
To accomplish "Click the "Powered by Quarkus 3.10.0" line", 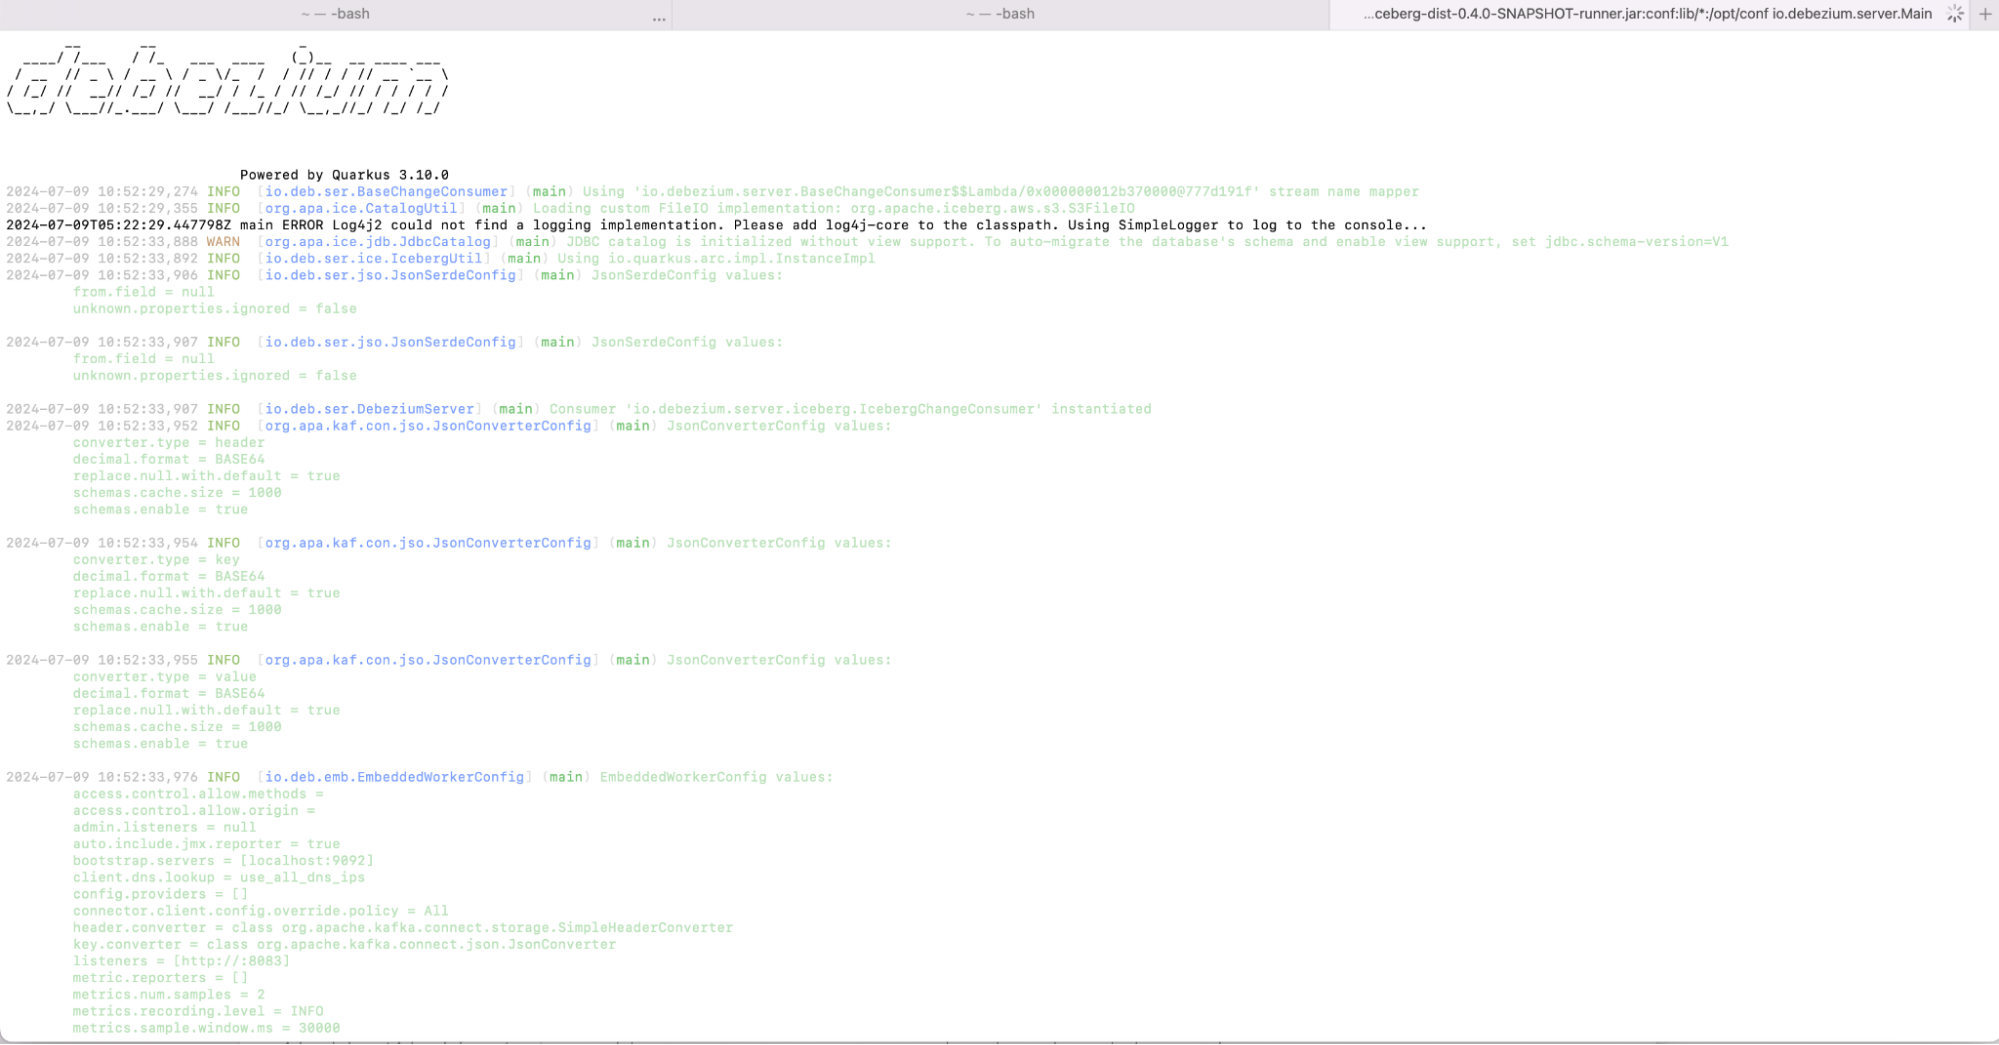I will (x=344, y=175).
